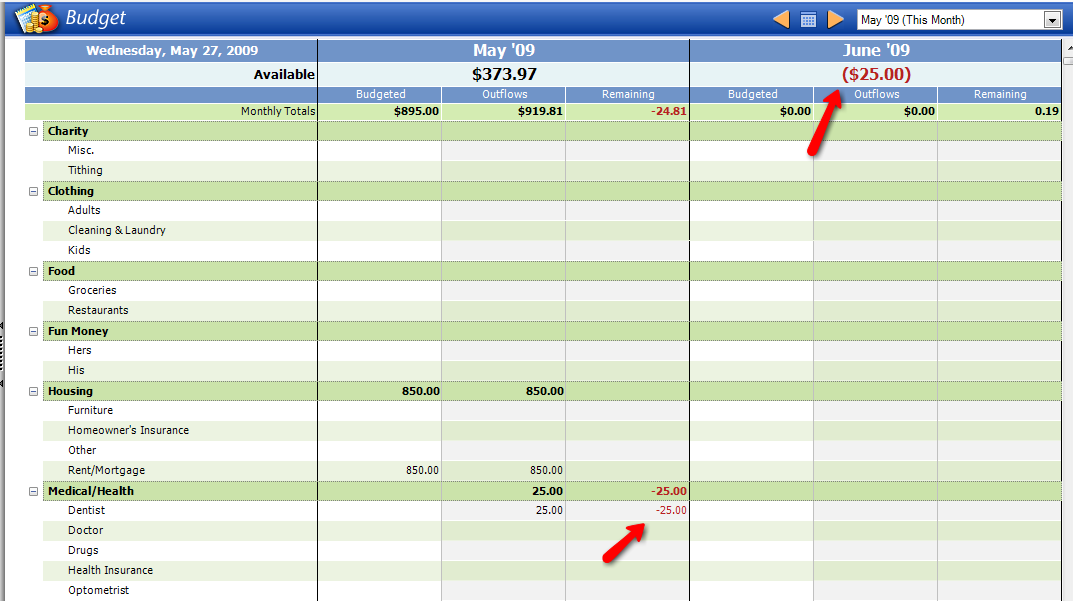The width and height of the screenshot is (1073, 601).
Task: Click May Budgeted column header
Action: coord(380,94)
